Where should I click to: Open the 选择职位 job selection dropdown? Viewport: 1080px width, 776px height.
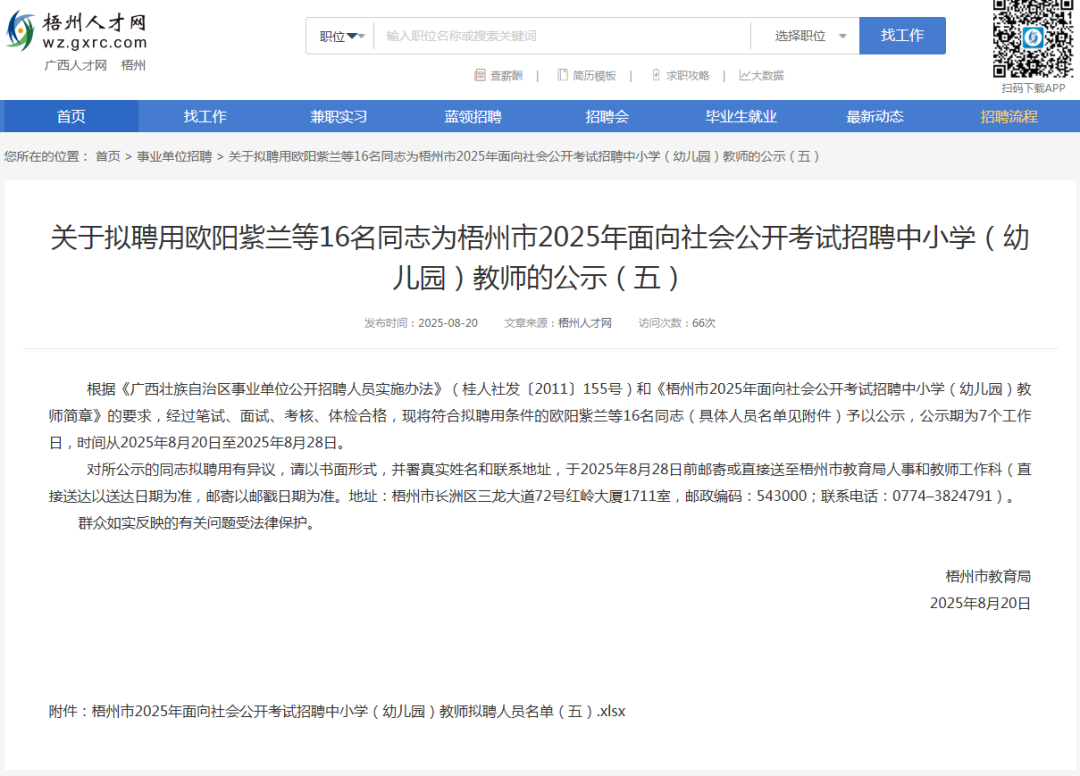coord(806,35)
